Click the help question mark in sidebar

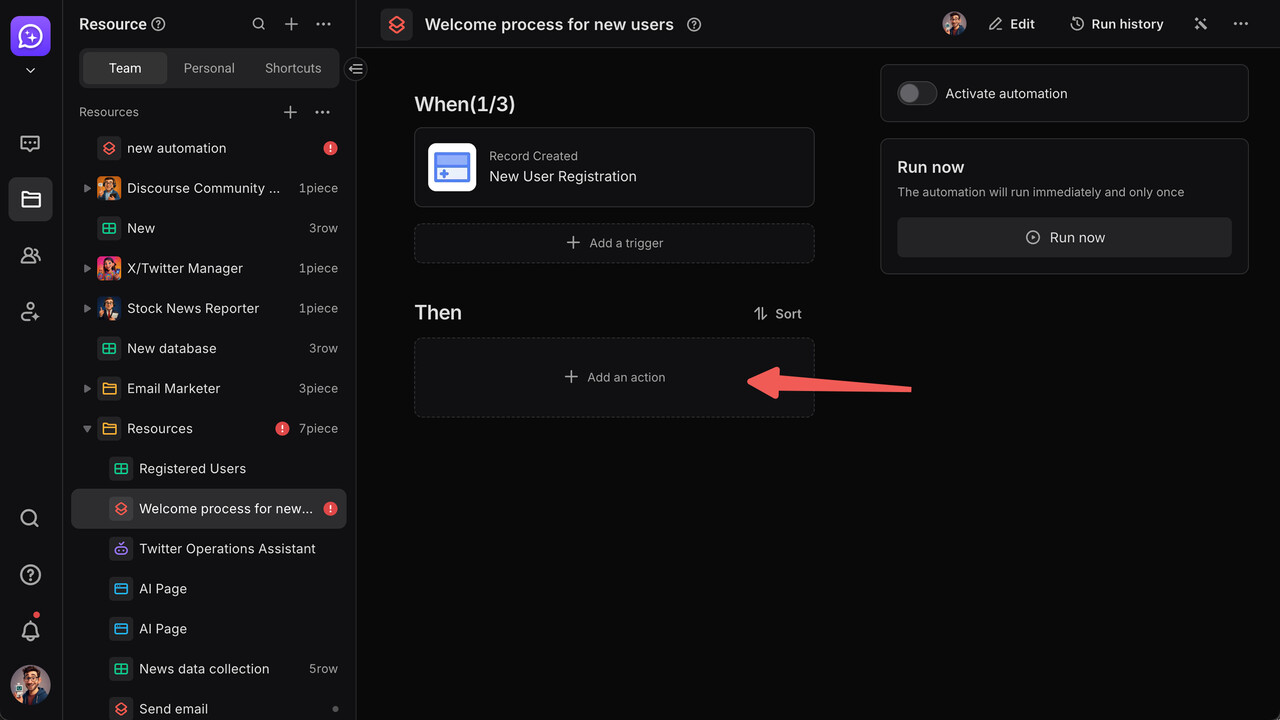pyautogui.click(x=30, y=575)
